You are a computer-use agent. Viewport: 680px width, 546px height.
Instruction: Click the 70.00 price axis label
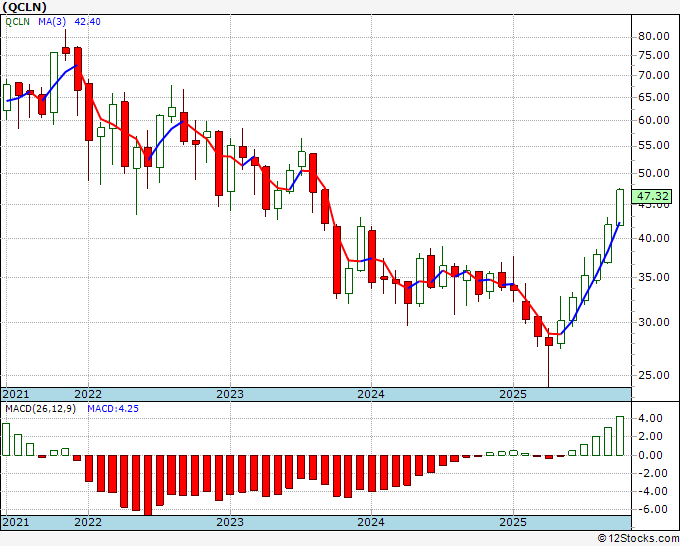(x=654, y=75)
